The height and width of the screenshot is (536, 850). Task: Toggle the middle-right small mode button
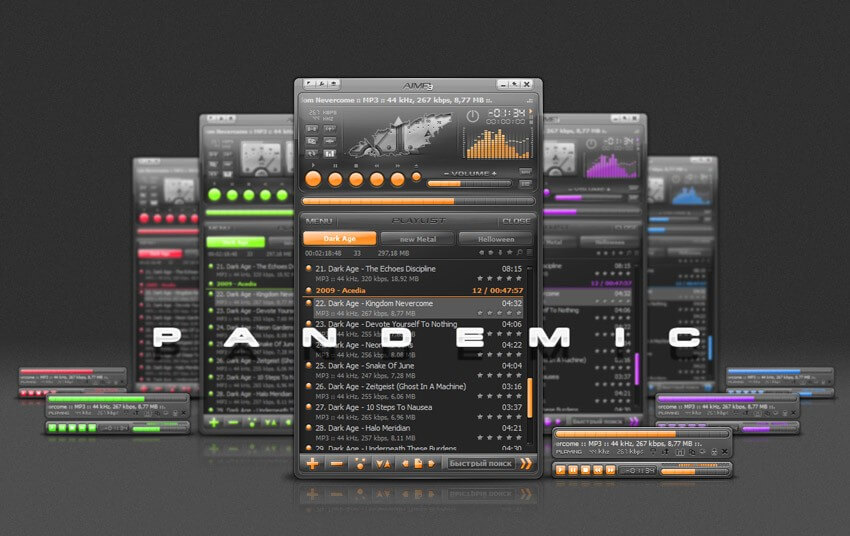(330, 141)
